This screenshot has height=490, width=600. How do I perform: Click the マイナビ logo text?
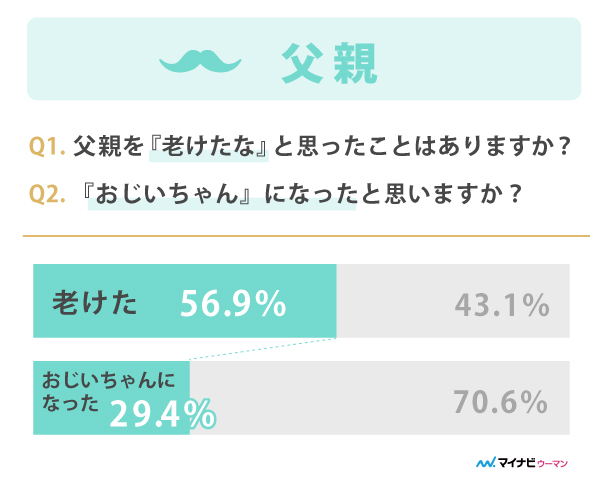517,463
